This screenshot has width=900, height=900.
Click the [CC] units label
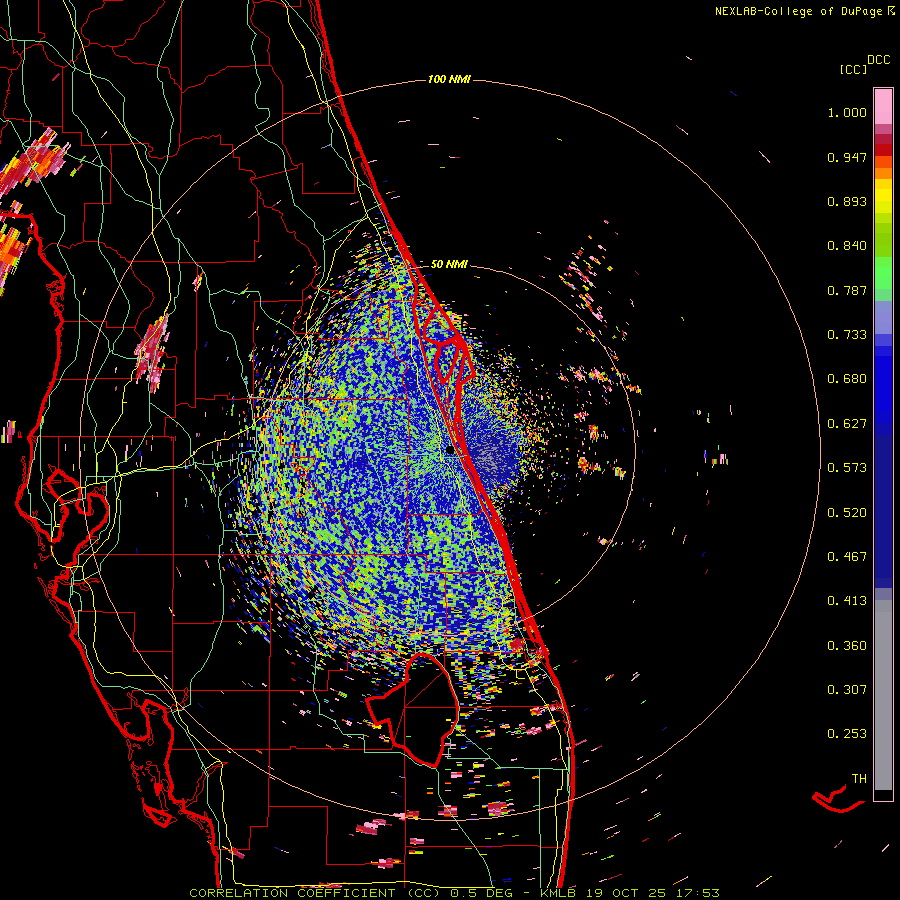pyautogui.click(x=853, y=69)
